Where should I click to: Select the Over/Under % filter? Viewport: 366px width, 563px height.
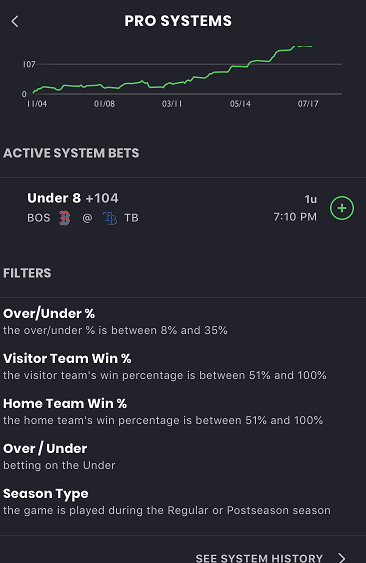pos(115,321)
